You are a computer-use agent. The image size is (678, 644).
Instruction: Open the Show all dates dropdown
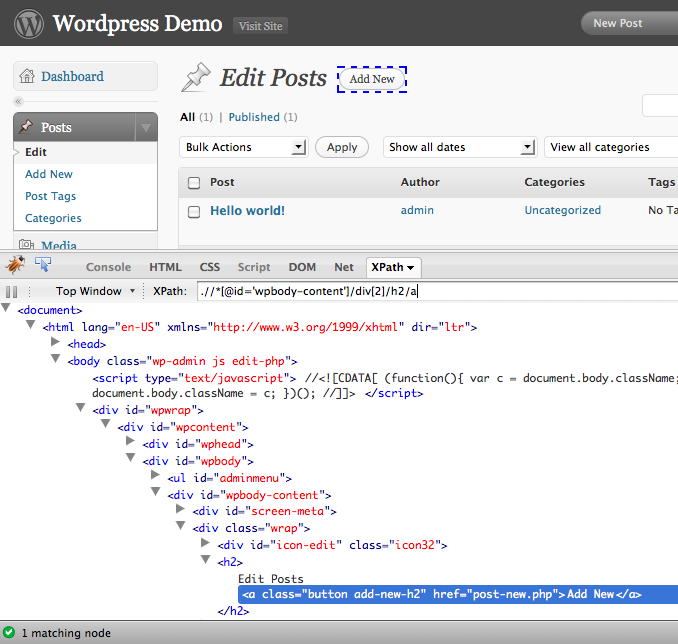460,147
